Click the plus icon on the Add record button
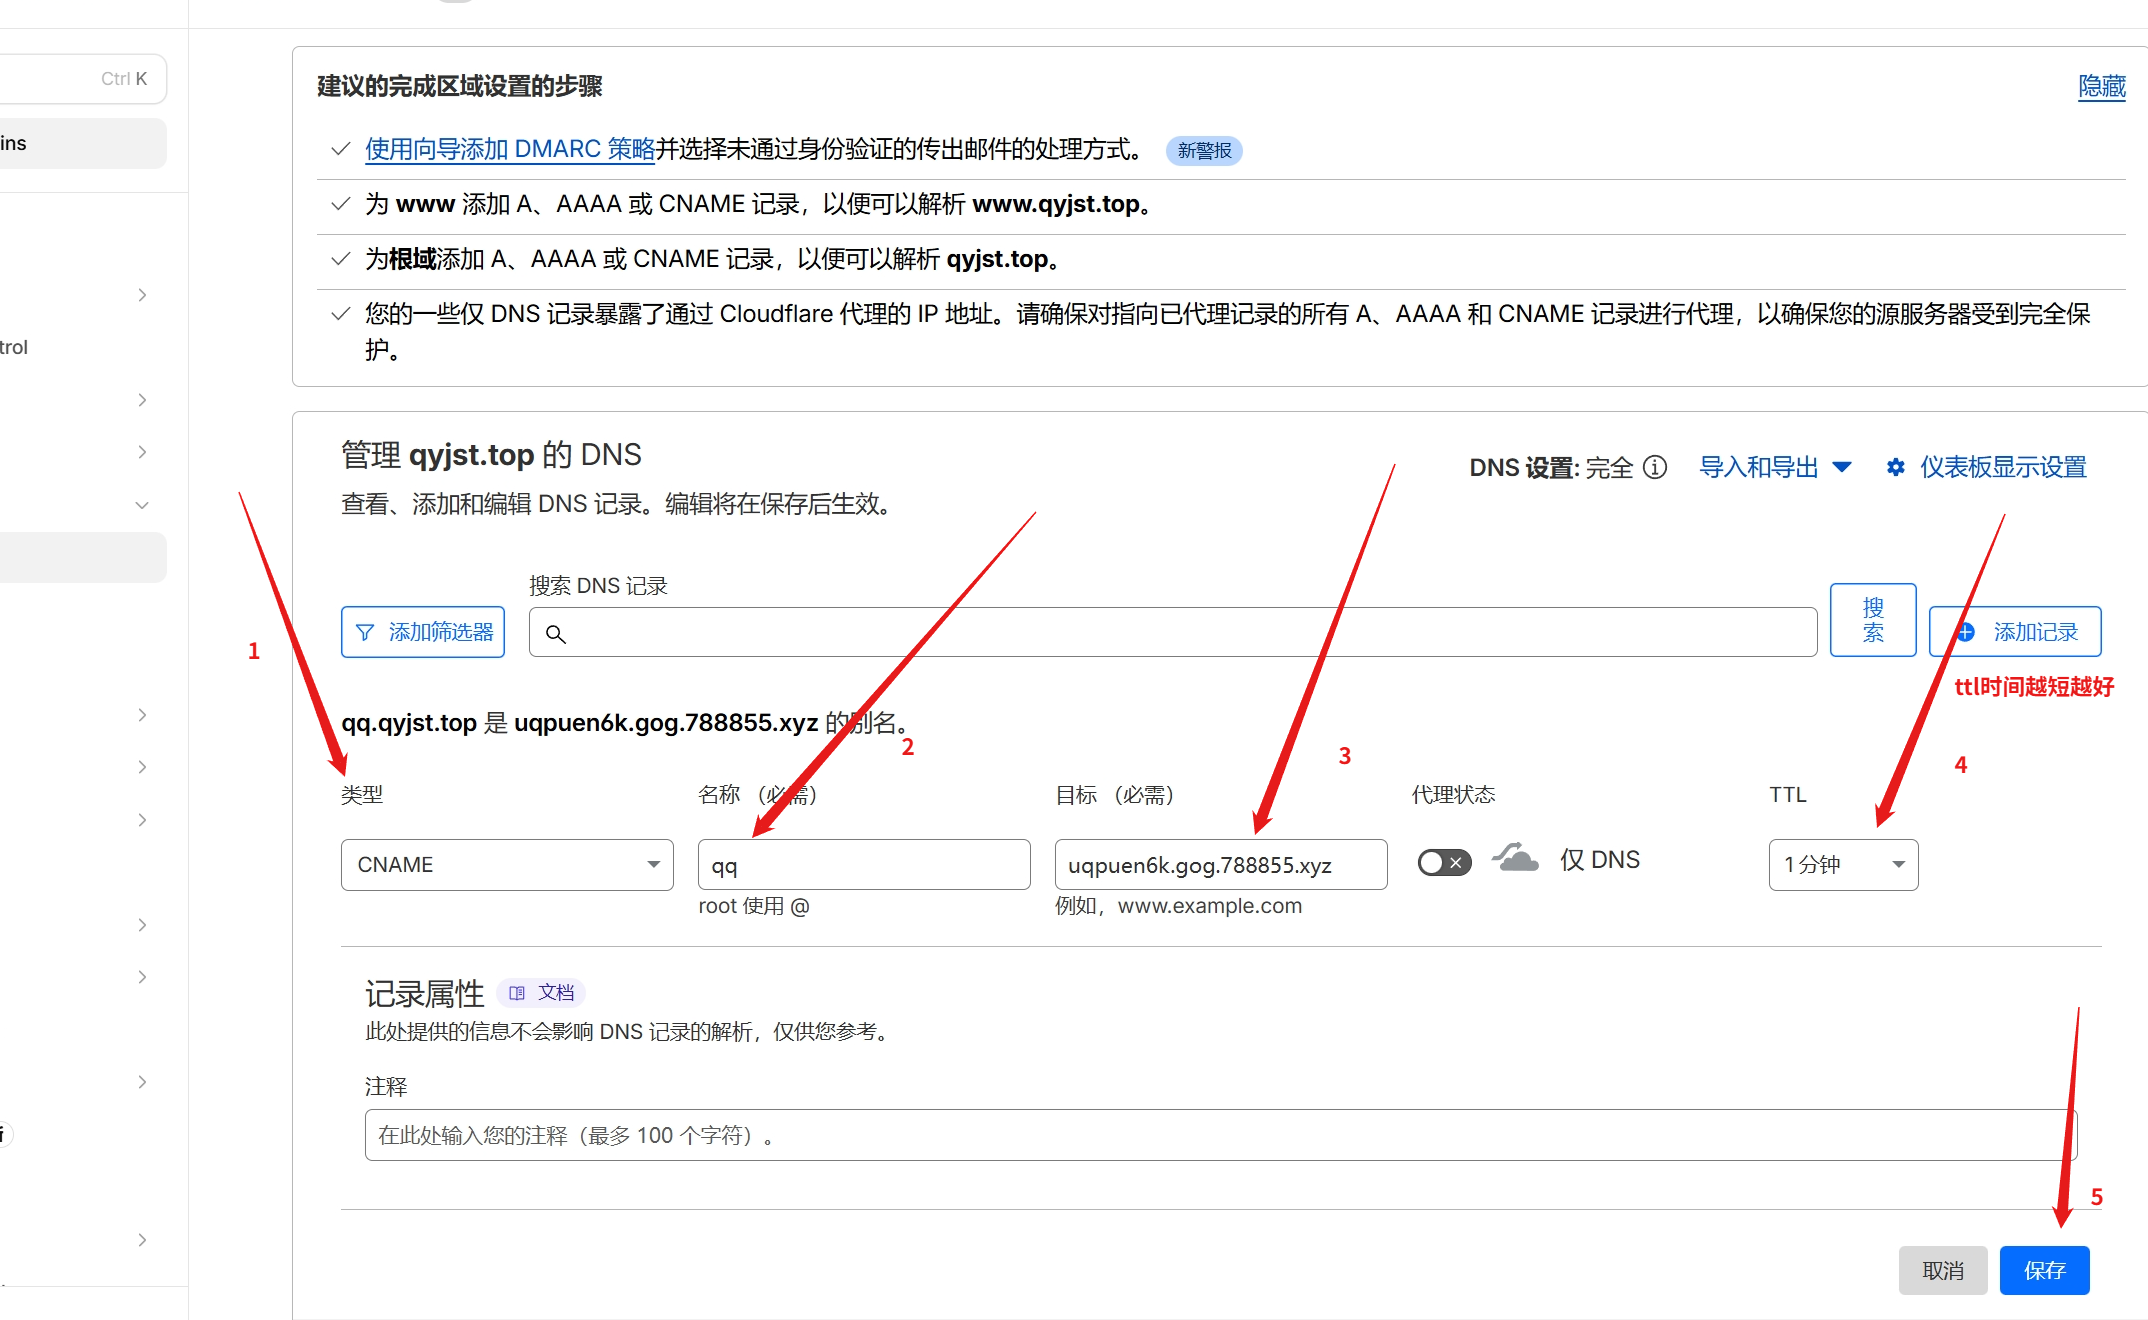The image size is (2148, 1320). pyautogui.click(x=1966, y=633)
